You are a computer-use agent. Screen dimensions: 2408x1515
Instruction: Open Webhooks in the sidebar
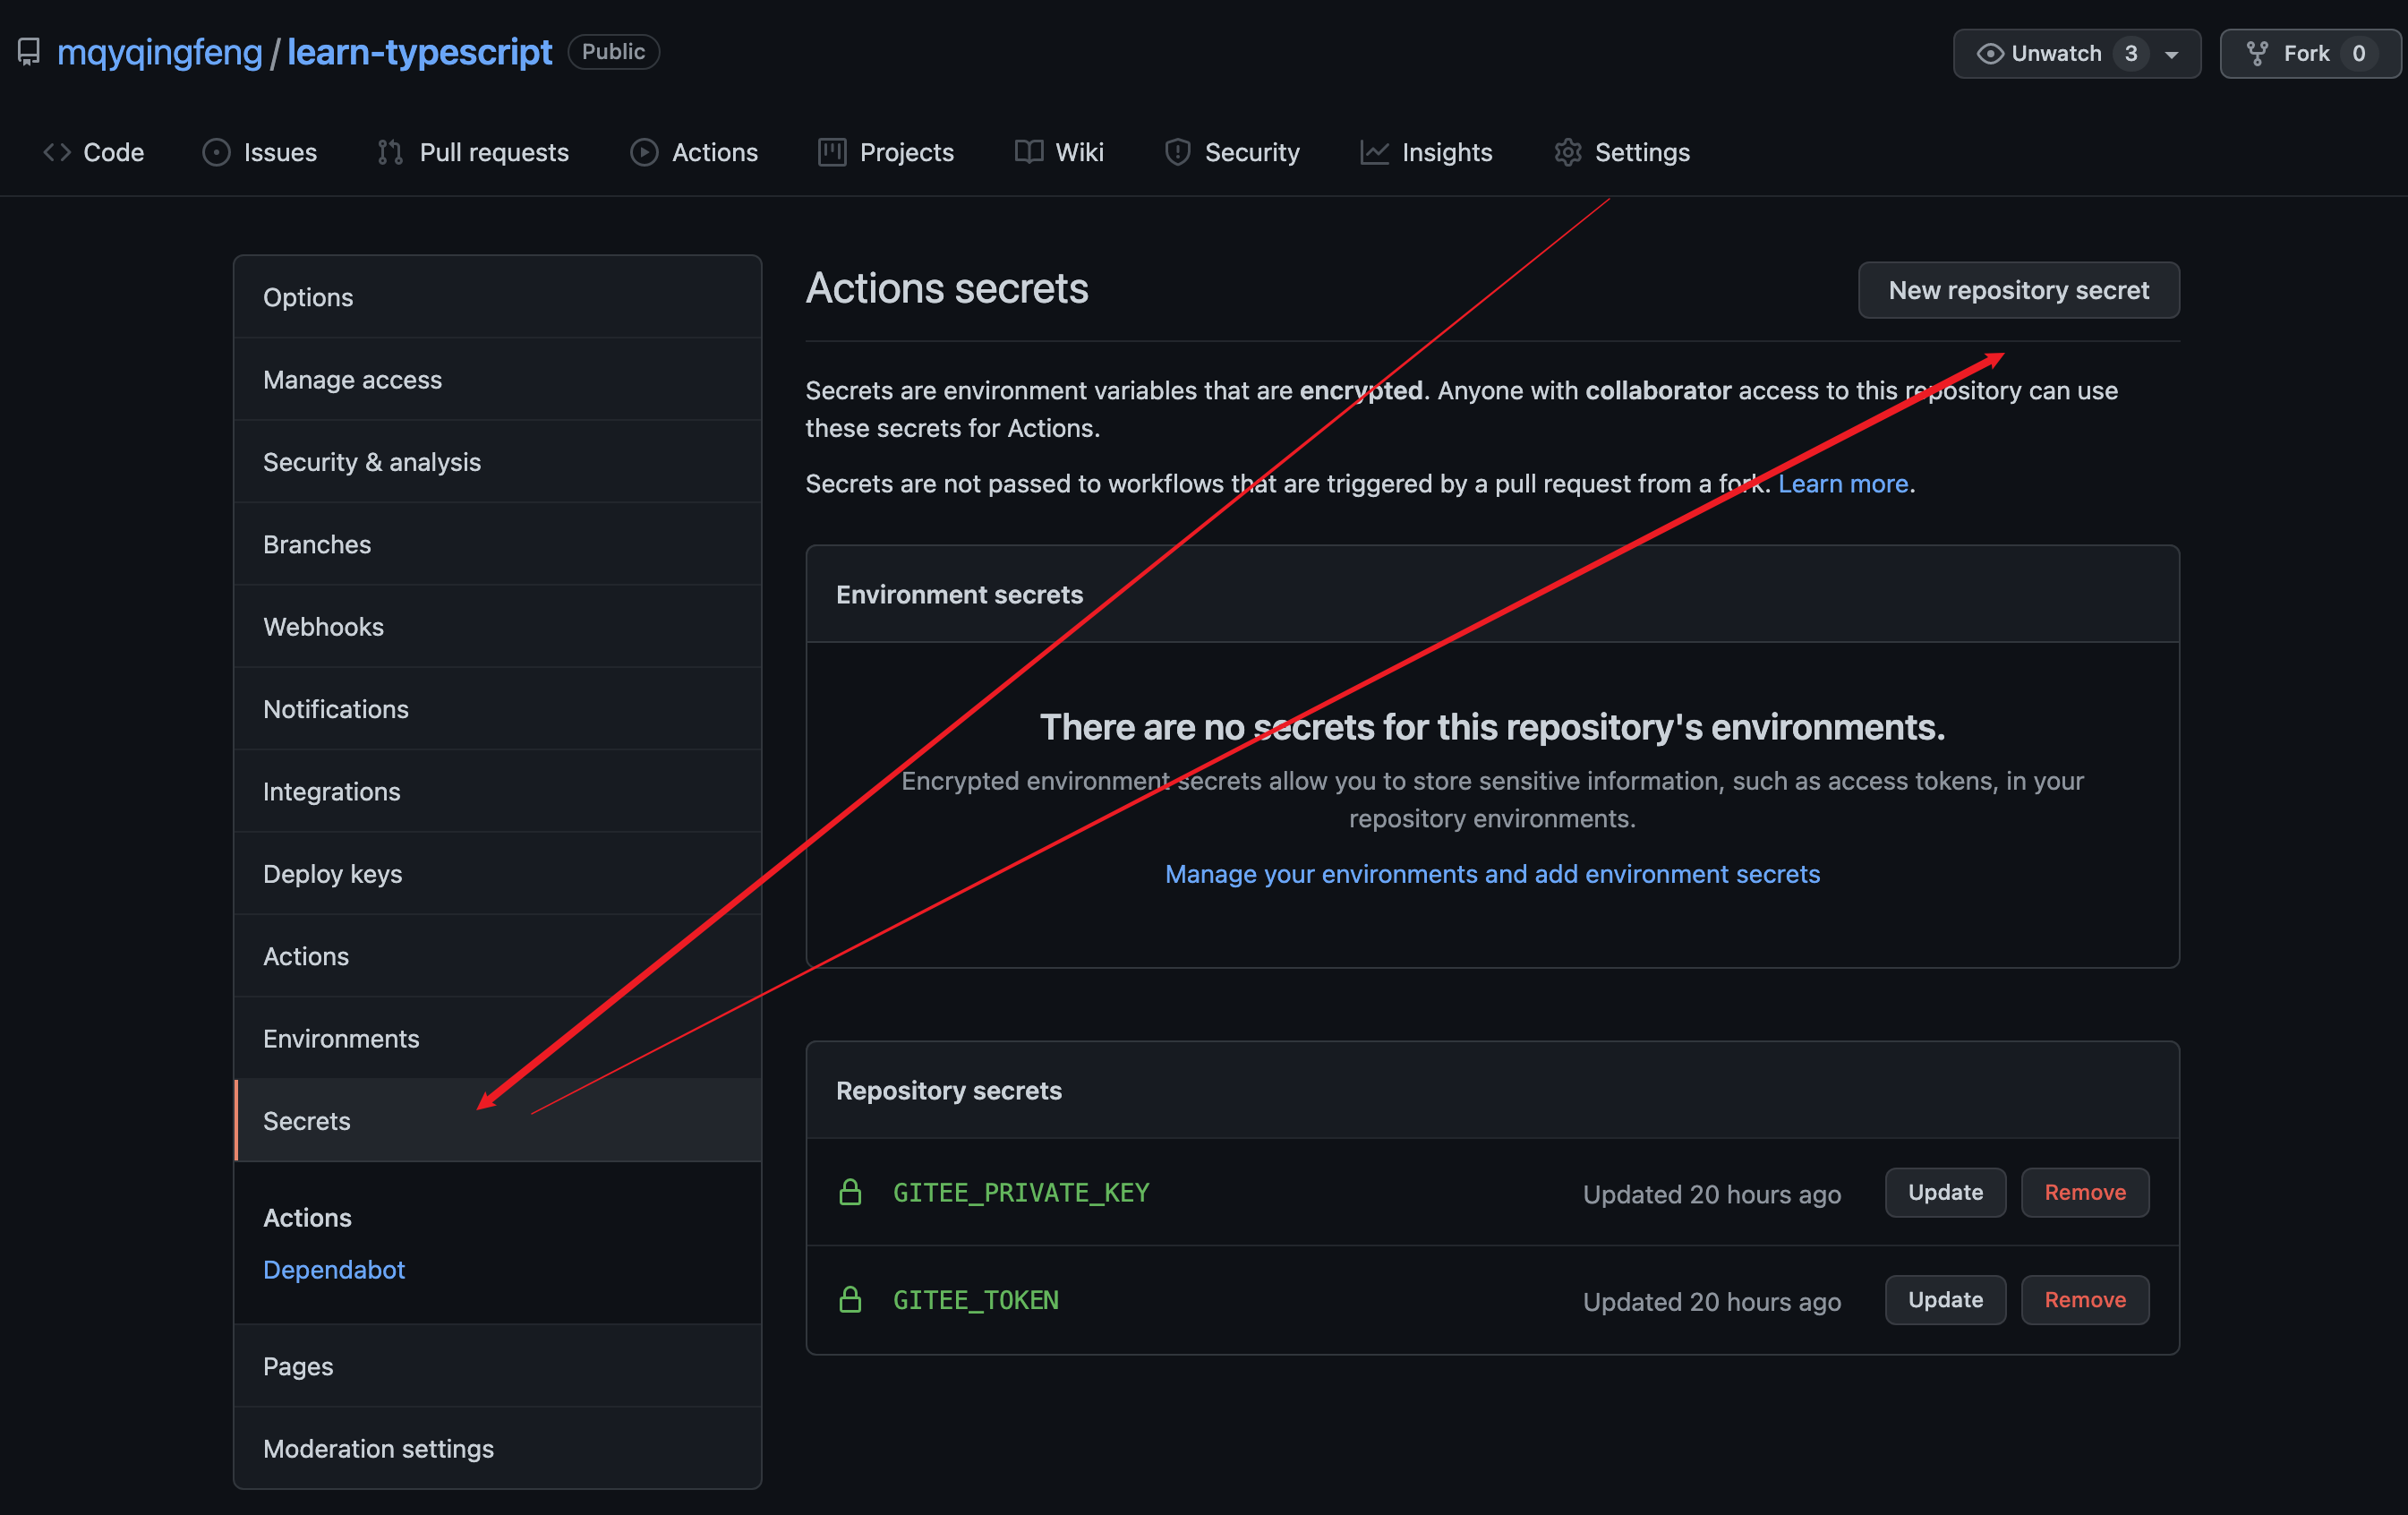pyautogui.click(x=323, y=627)
